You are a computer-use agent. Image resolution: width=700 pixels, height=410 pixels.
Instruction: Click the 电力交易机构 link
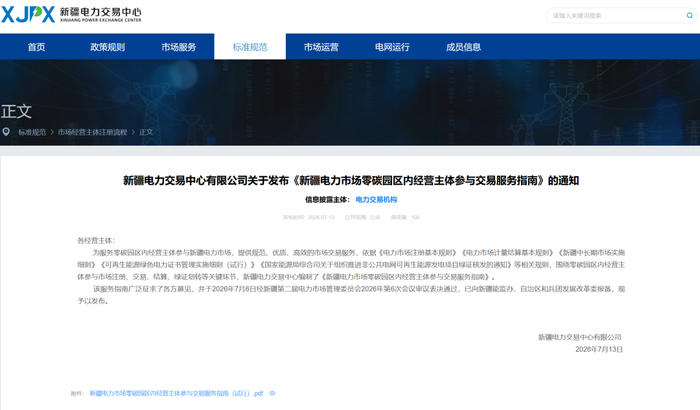click(376, 200)
